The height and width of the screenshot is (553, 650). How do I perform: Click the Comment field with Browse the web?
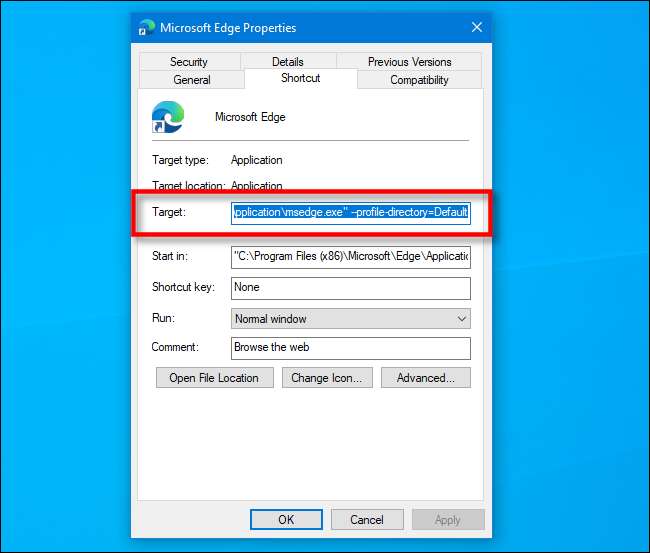(351, 348)
